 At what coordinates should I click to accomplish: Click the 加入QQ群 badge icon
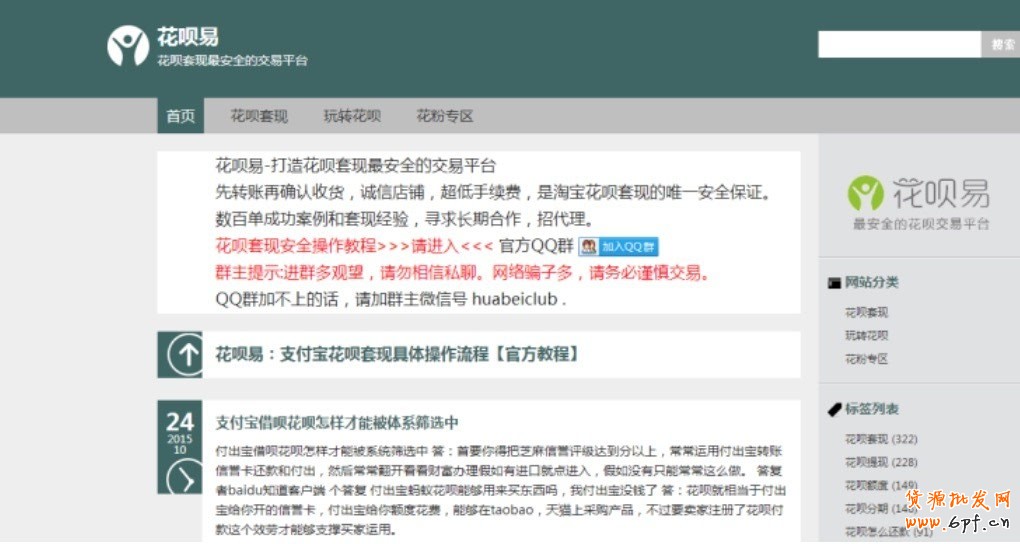(618, 246)
